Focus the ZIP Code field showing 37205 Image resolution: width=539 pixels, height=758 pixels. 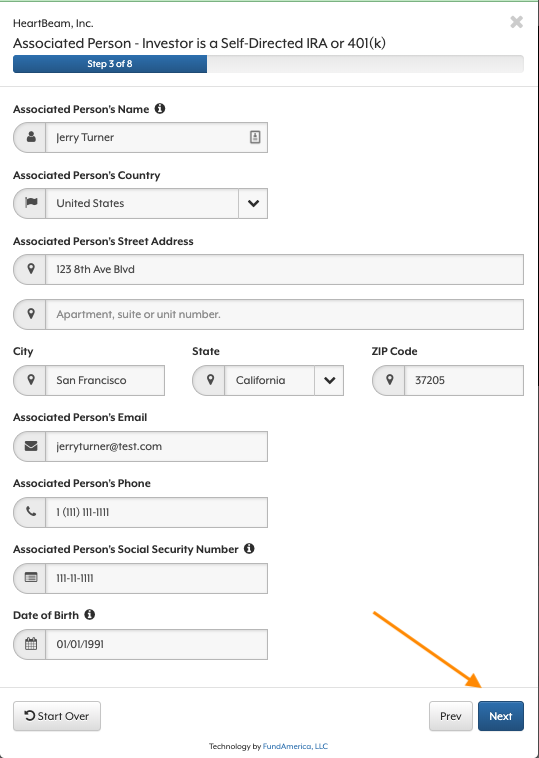(464, 380)
